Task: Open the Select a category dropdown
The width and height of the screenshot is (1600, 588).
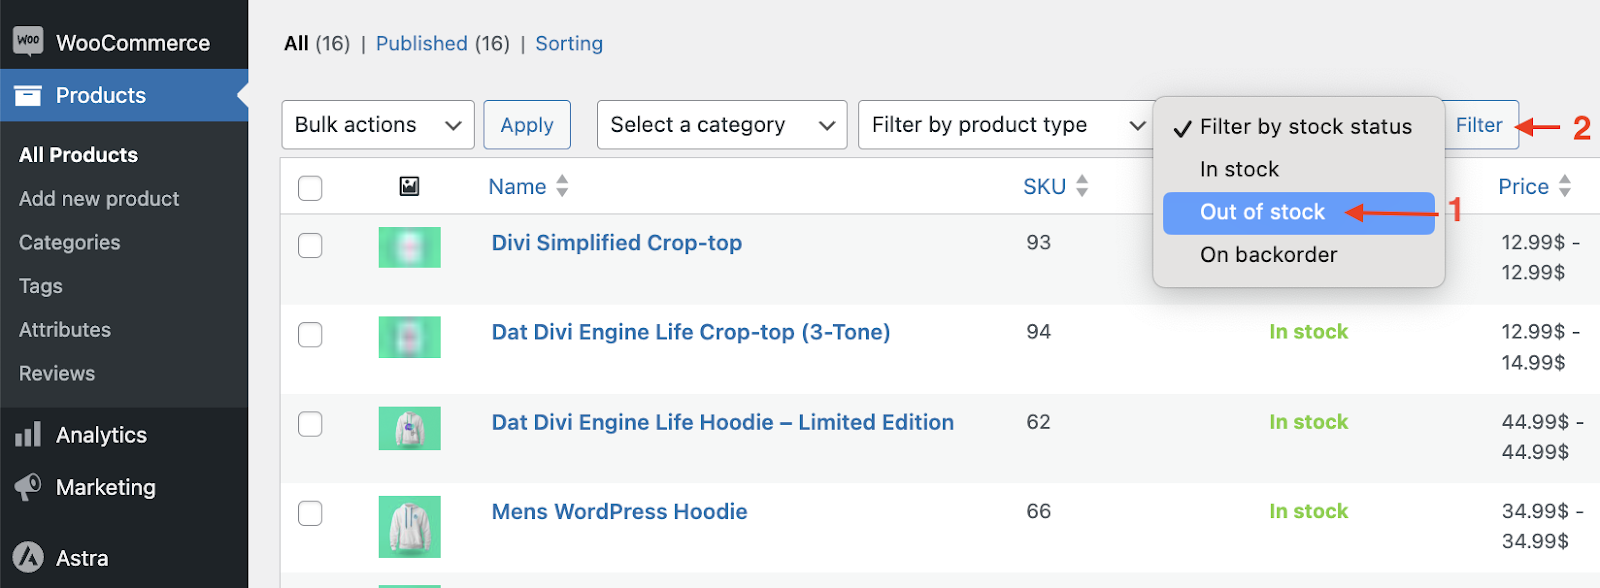Action: point(722,125)
